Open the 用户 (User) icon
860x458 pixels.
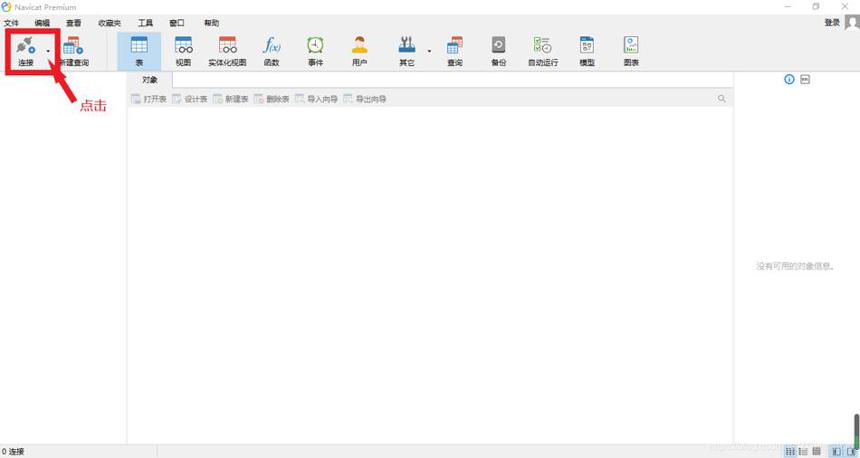tap(359, 52)
